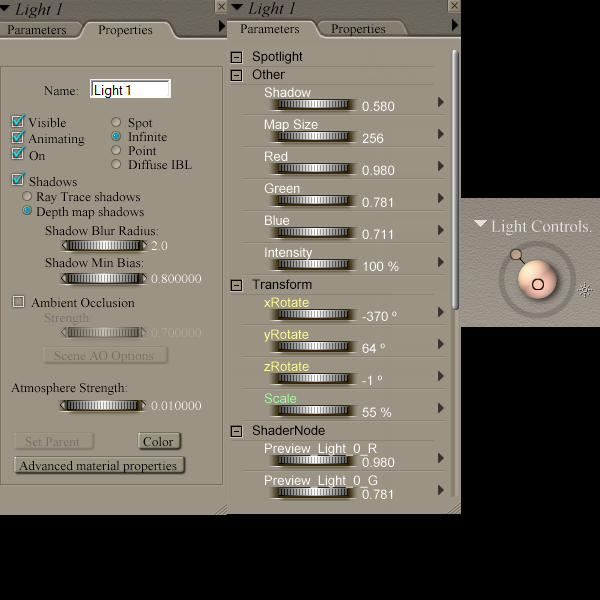Image resolution: width=600 pixels, height=600 pixels.
Task: Click the Blue value 0.711
Action: pyautogui.click(x=378, y=234)
